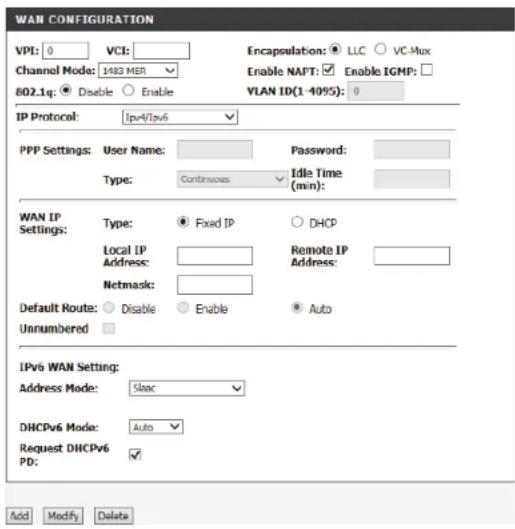Viewport: 515px width, 529px height.
Task: Click the Local IP Address field
Action: 214,256
